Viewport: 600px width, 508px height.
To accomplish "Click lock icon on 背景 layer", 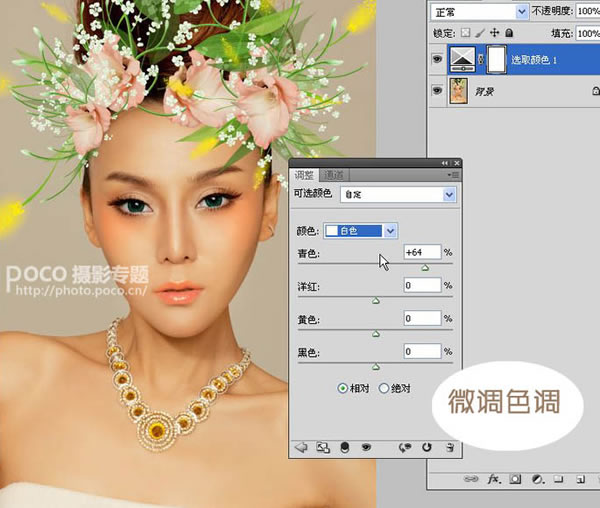I will click(596, 91).
